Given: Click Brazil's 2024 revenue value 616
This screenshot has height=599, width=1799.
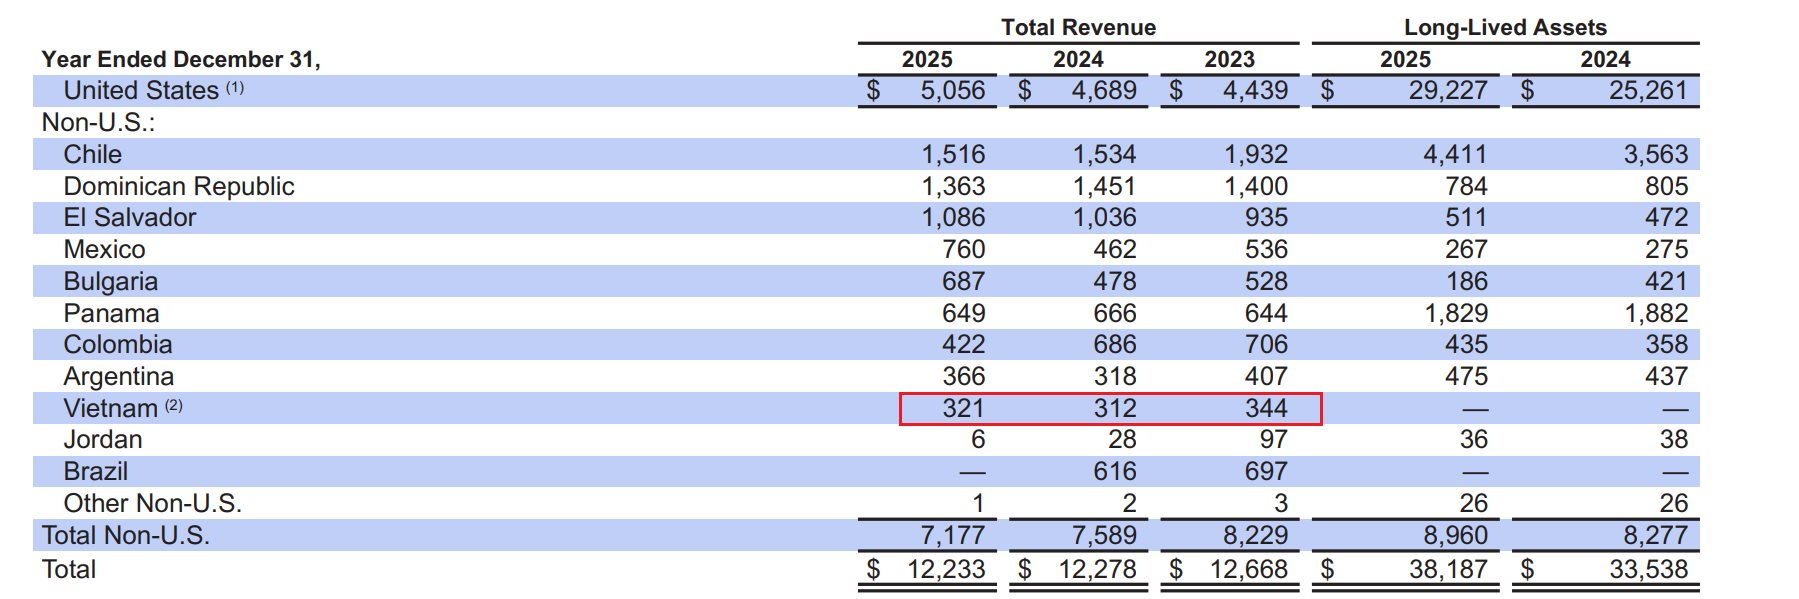Looking at the screenshot, I should (x=1114, y=471).
